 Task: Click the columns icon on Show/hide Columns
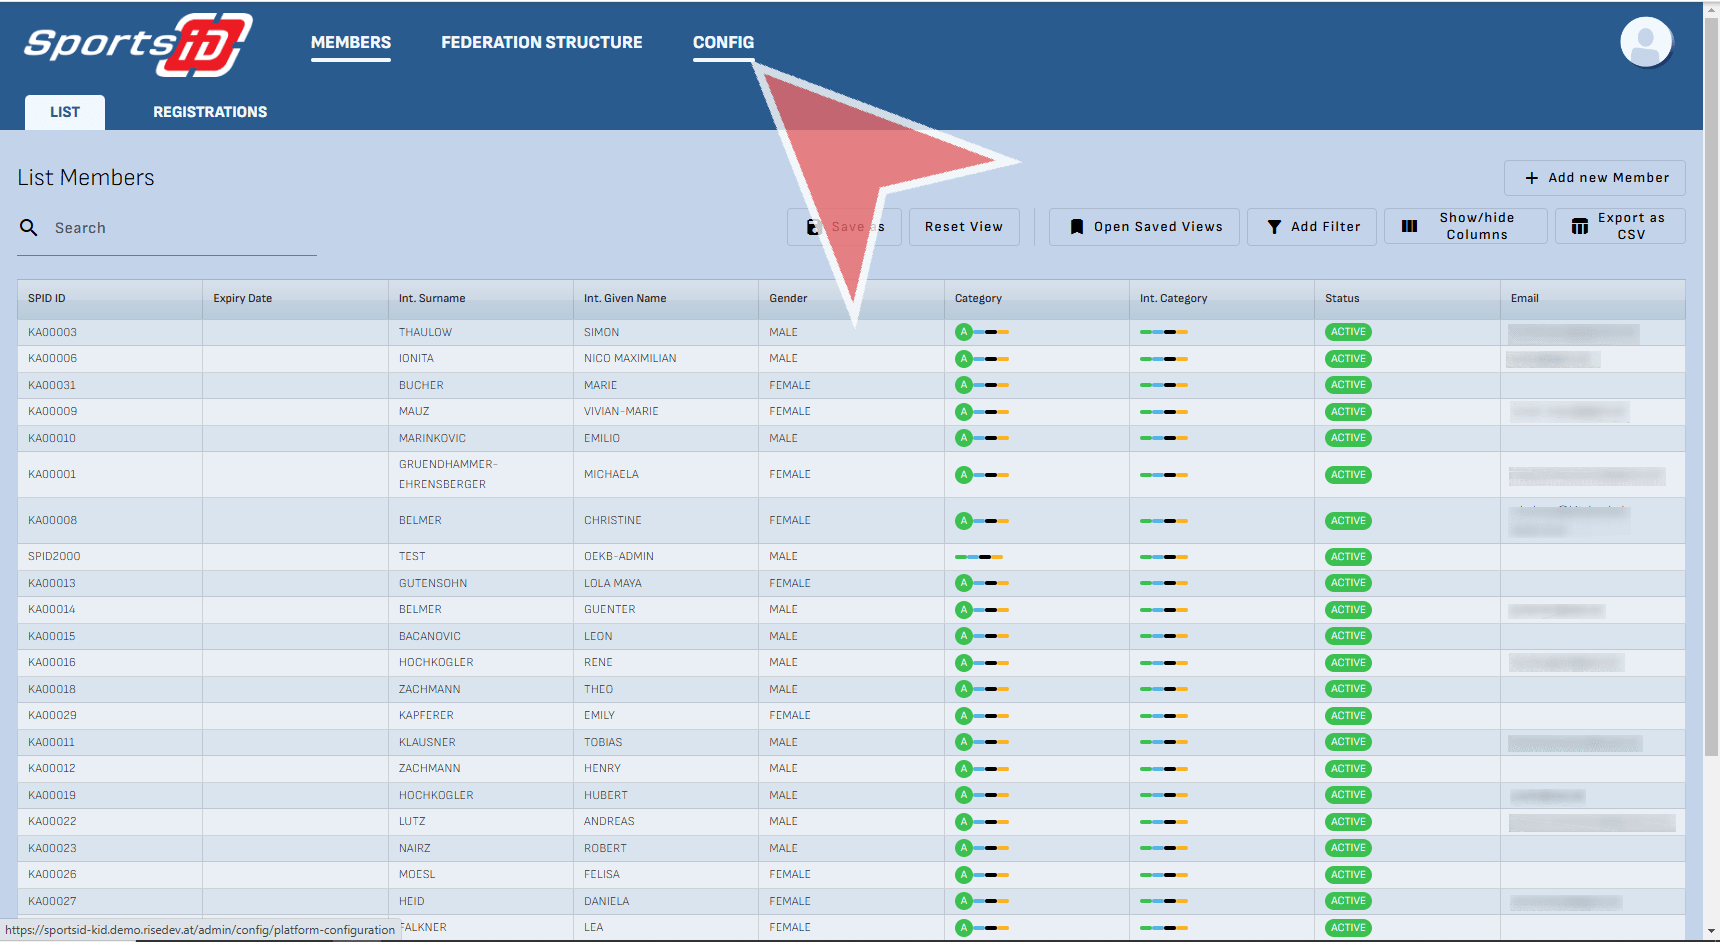point(1409,226)
